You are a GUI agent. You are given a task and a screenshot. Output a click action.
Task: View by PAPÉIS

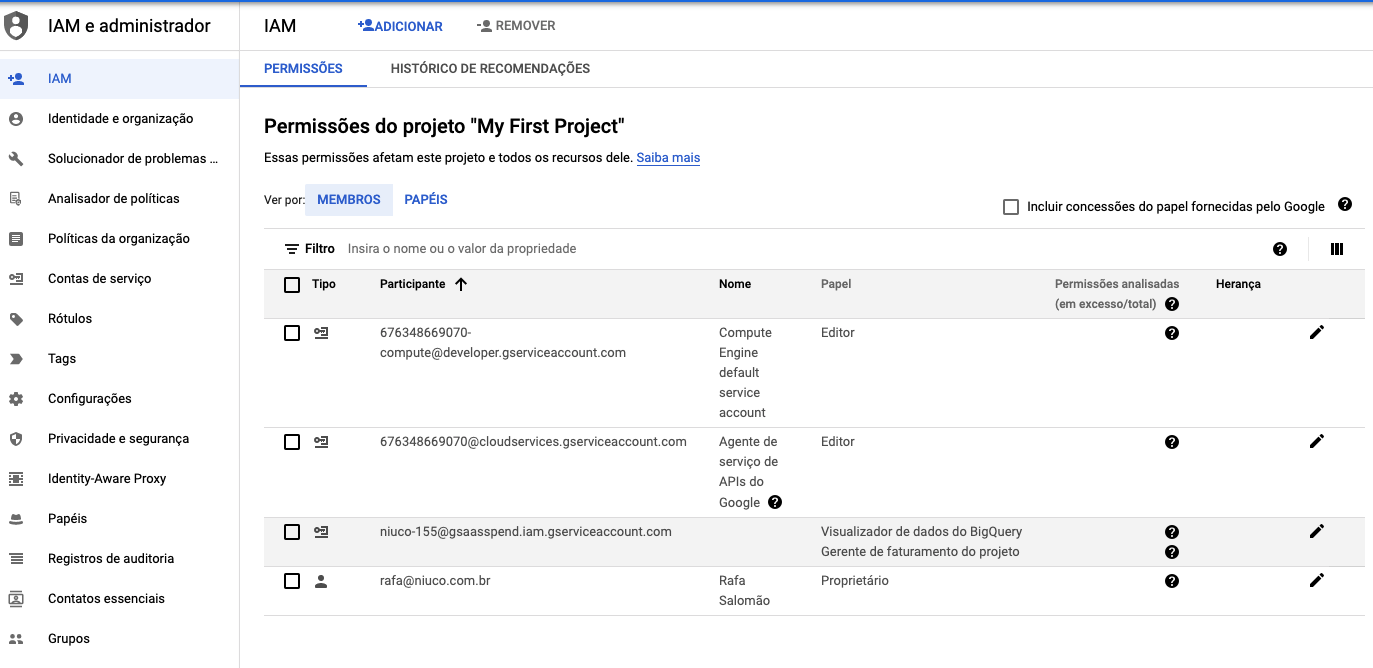(x=426, y=200)
